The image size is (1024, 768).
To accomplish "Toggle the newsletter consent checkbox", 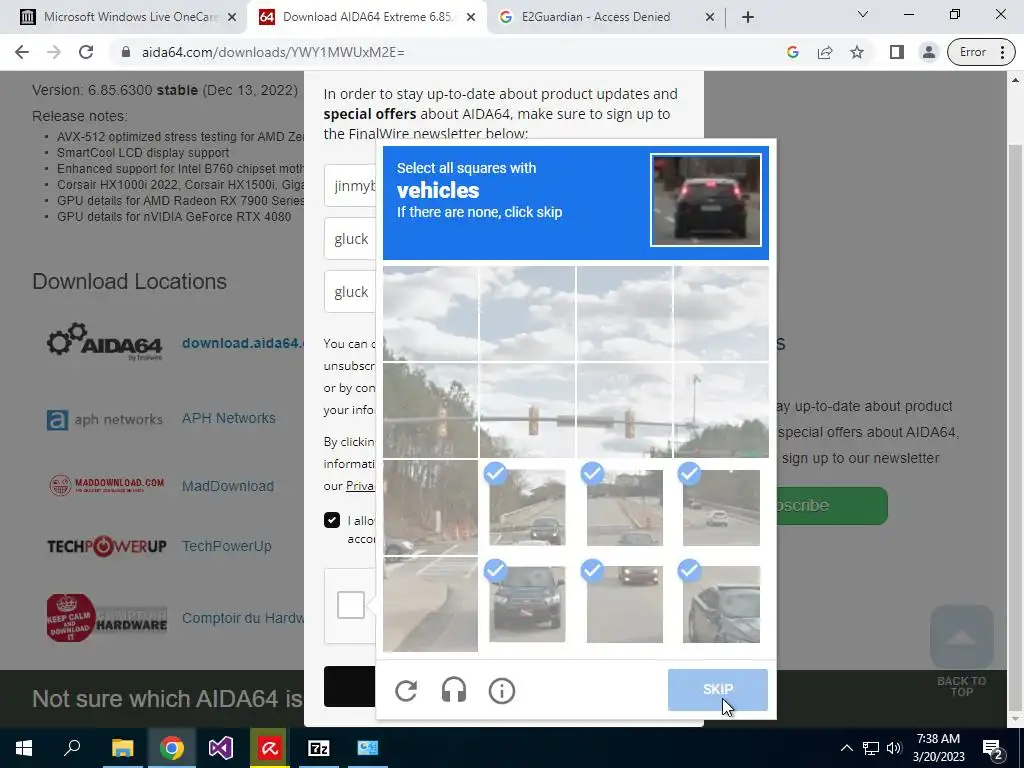I will 332,520.
